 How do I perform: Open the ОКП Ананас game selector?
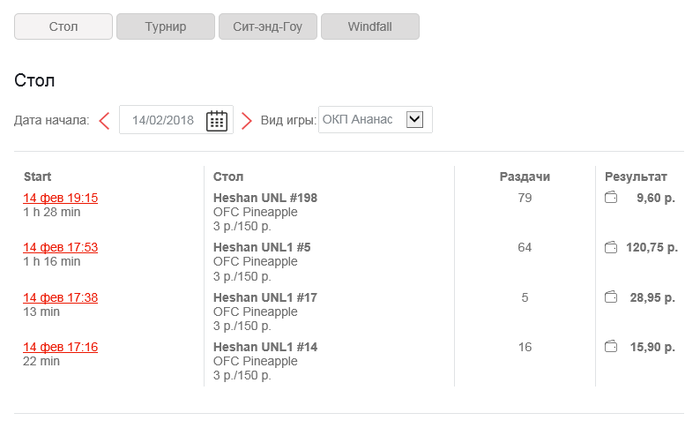[363, 120]
